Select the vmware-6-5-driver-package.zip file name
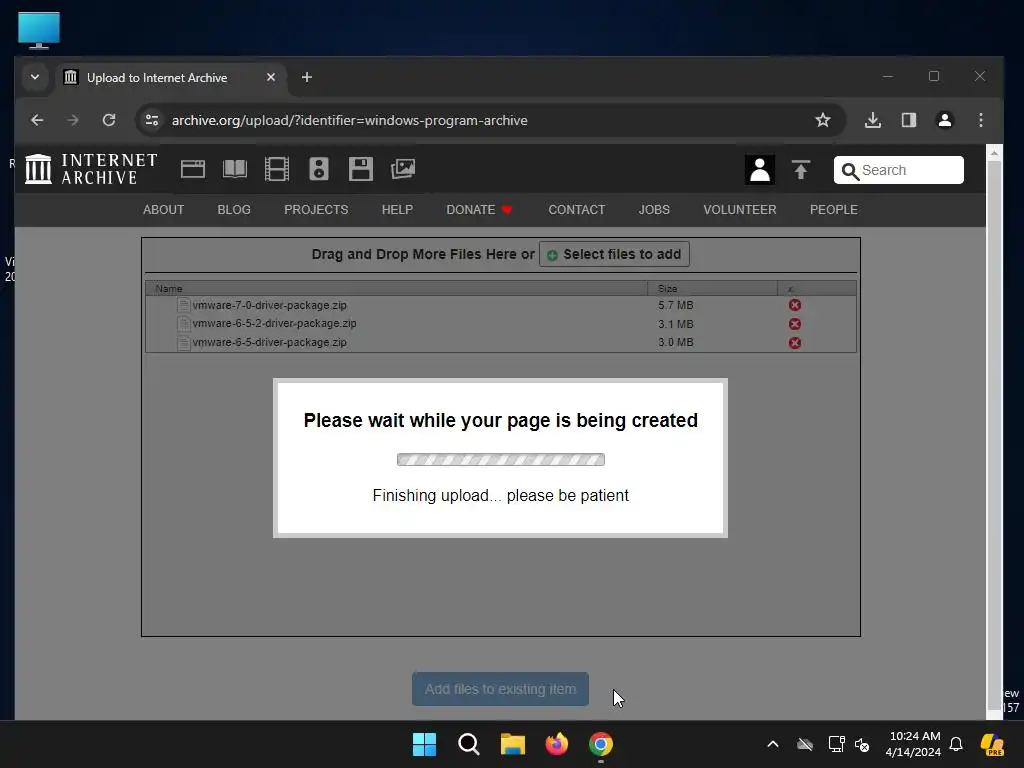 [270, 342]
